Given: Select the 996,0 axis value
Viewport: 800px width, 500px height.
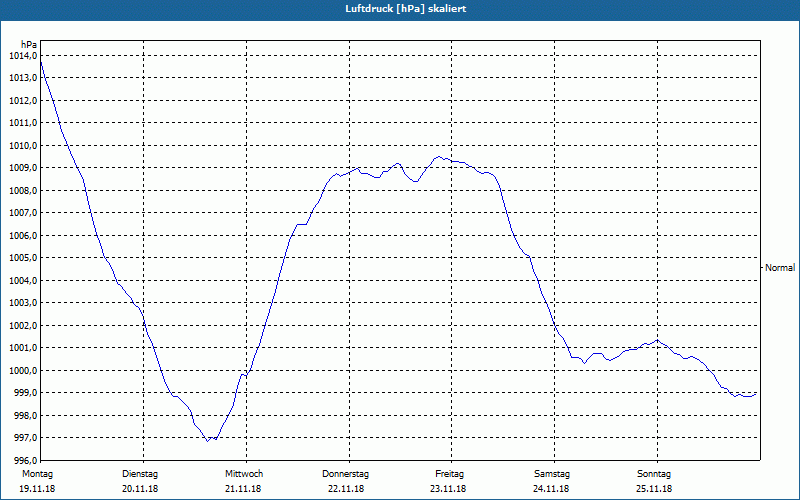Looking at the screenshot, I should pos(25,460).
